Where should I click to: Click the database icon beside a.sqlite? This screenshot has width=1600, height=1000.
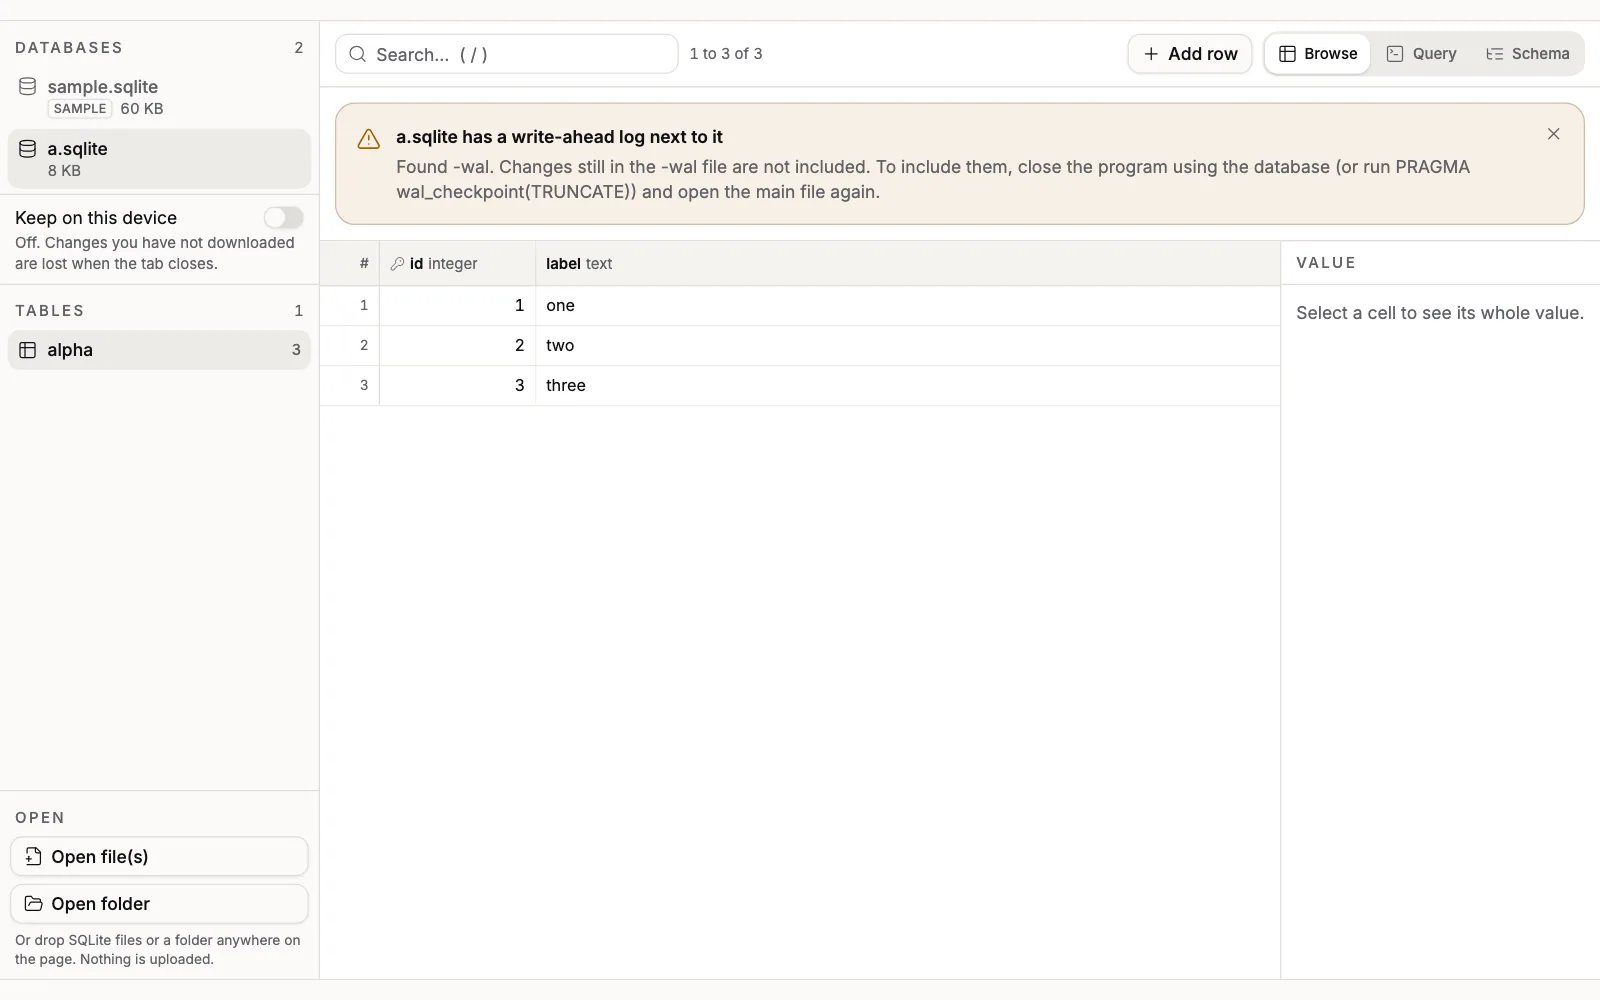point(28,149)
